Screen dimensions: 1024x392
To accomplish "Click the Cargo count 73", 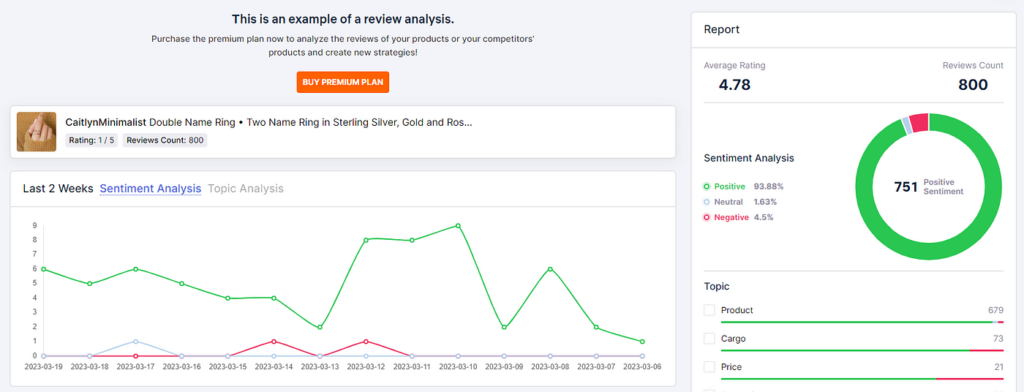I will [999, 338].
